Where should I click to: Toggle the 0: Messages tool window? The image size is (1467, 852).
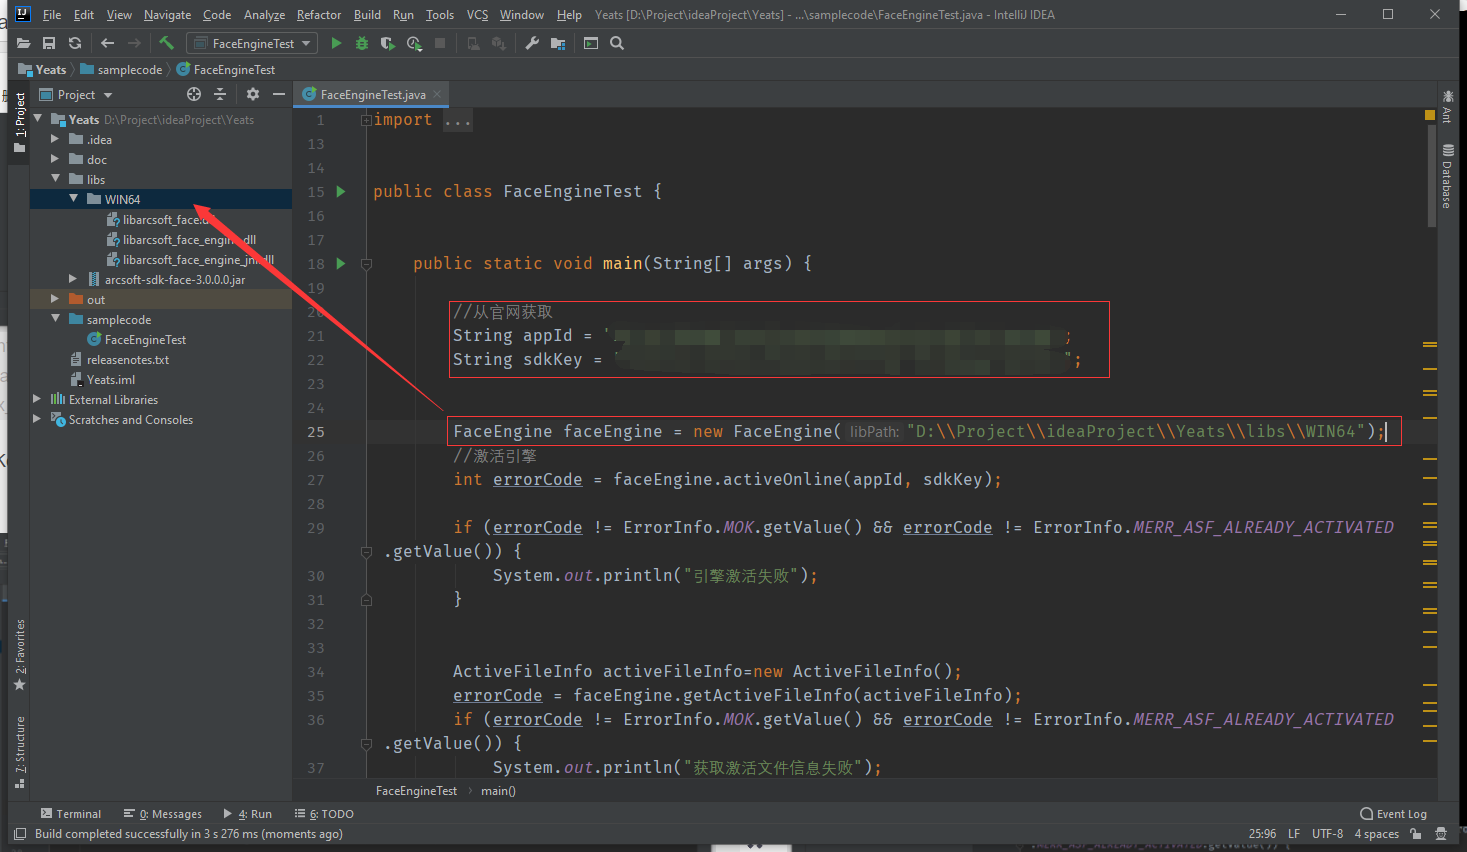[x=163, y=814]
